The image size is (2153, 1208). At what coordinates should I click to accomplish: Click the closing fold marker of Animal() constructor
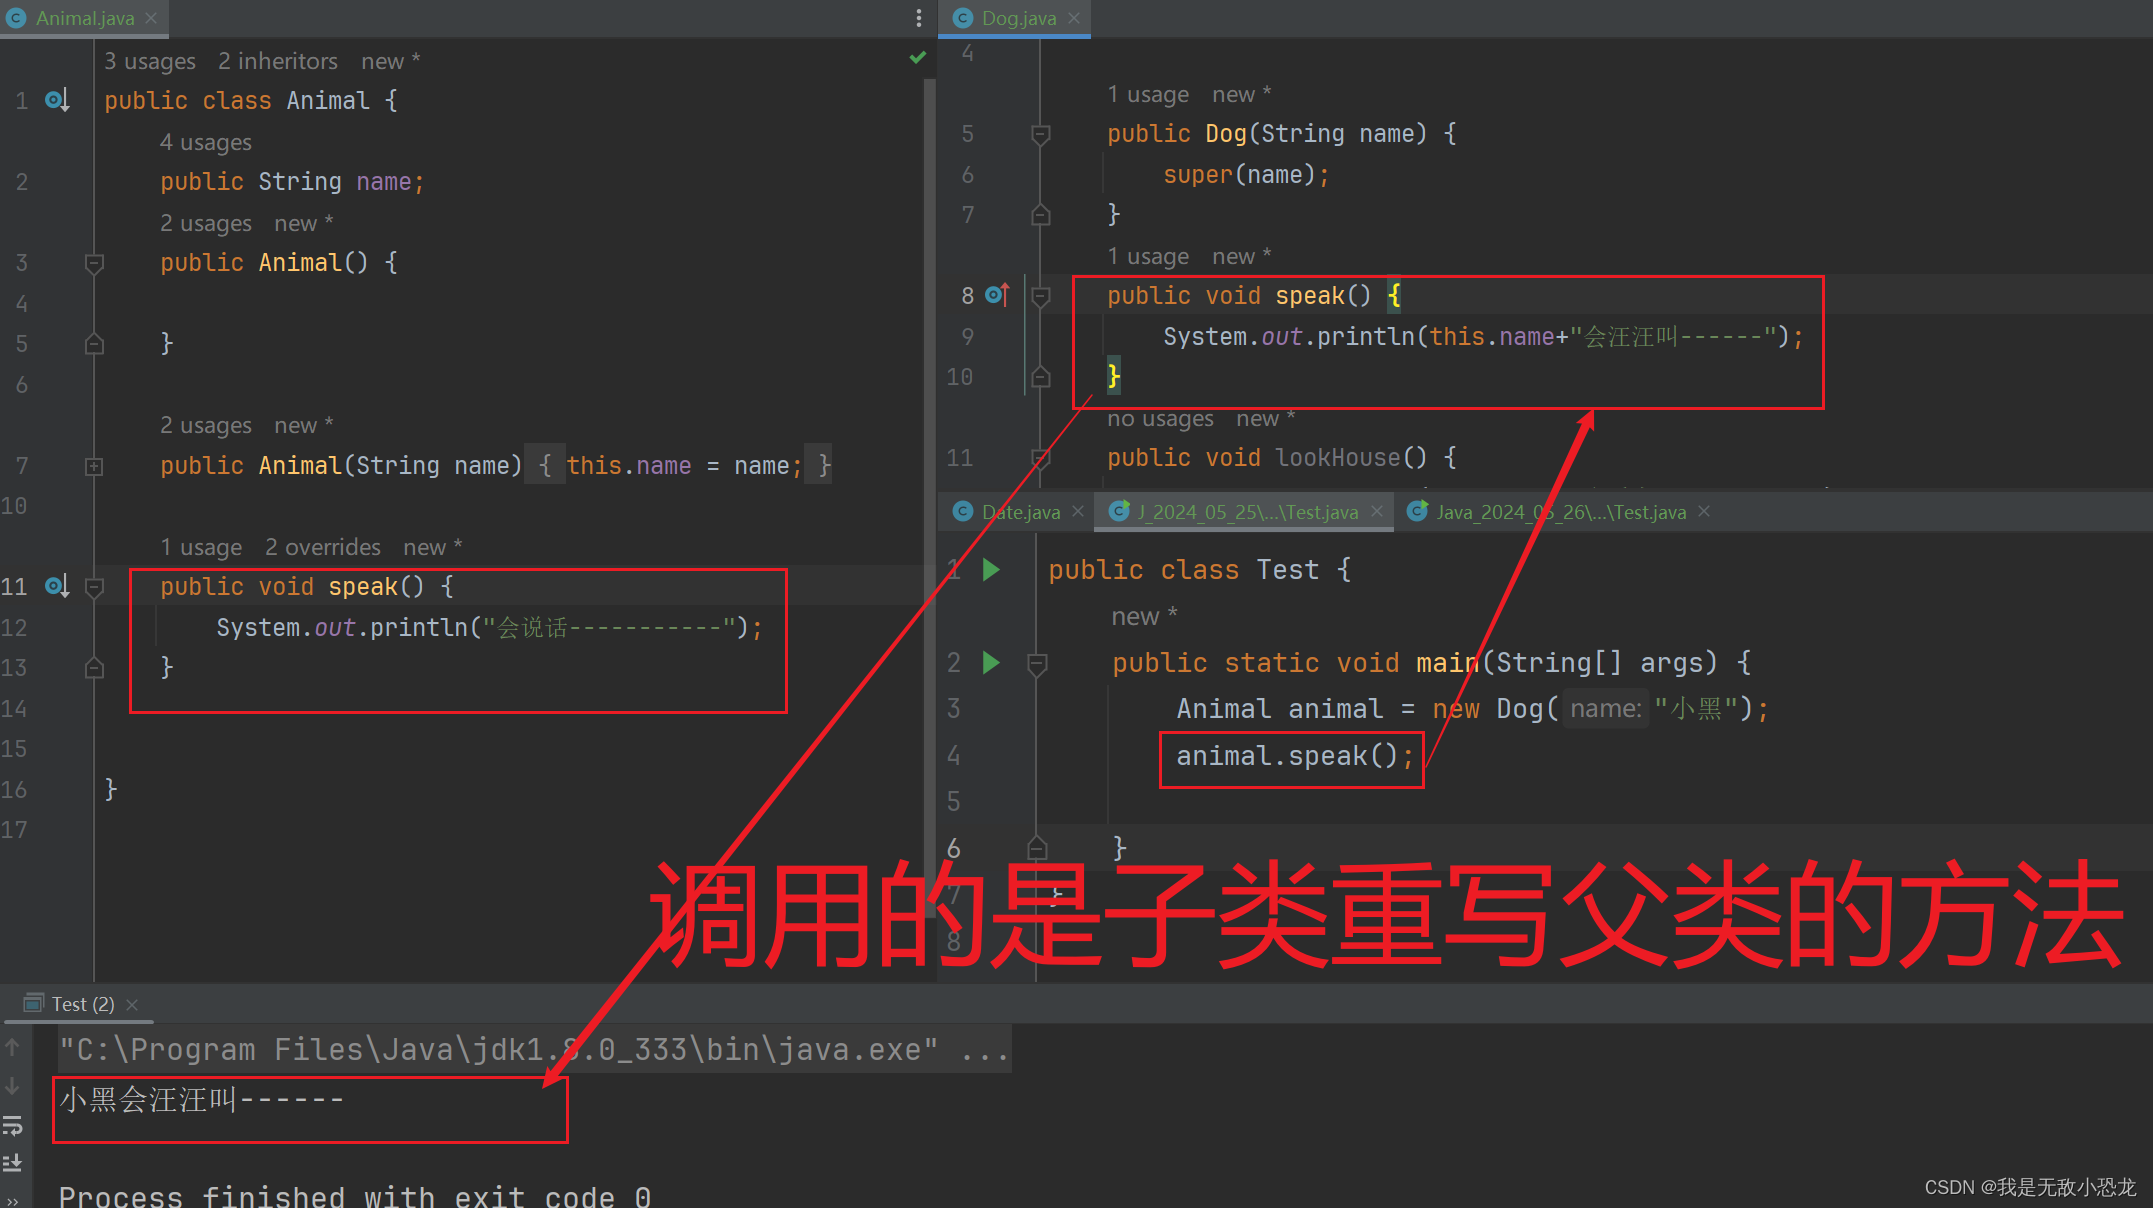(94, 344)
